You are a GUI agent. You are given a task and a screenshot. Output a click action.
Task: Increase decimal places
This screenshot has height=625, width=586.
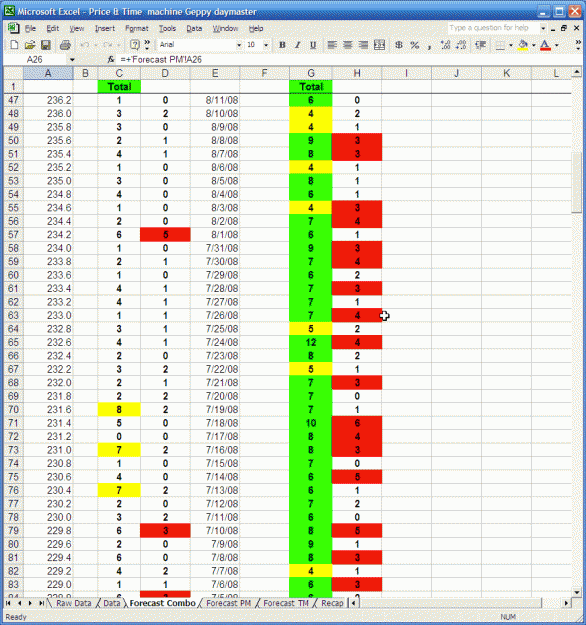click(445, 45)
